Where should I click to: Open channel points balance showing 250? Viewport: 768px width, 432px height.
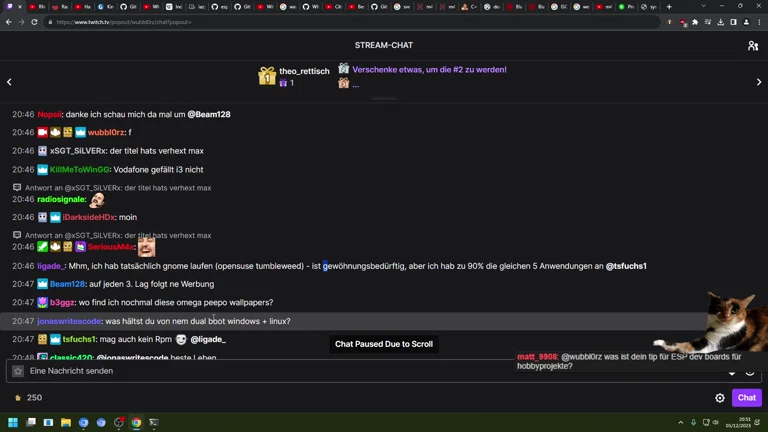tap(28, 398)
